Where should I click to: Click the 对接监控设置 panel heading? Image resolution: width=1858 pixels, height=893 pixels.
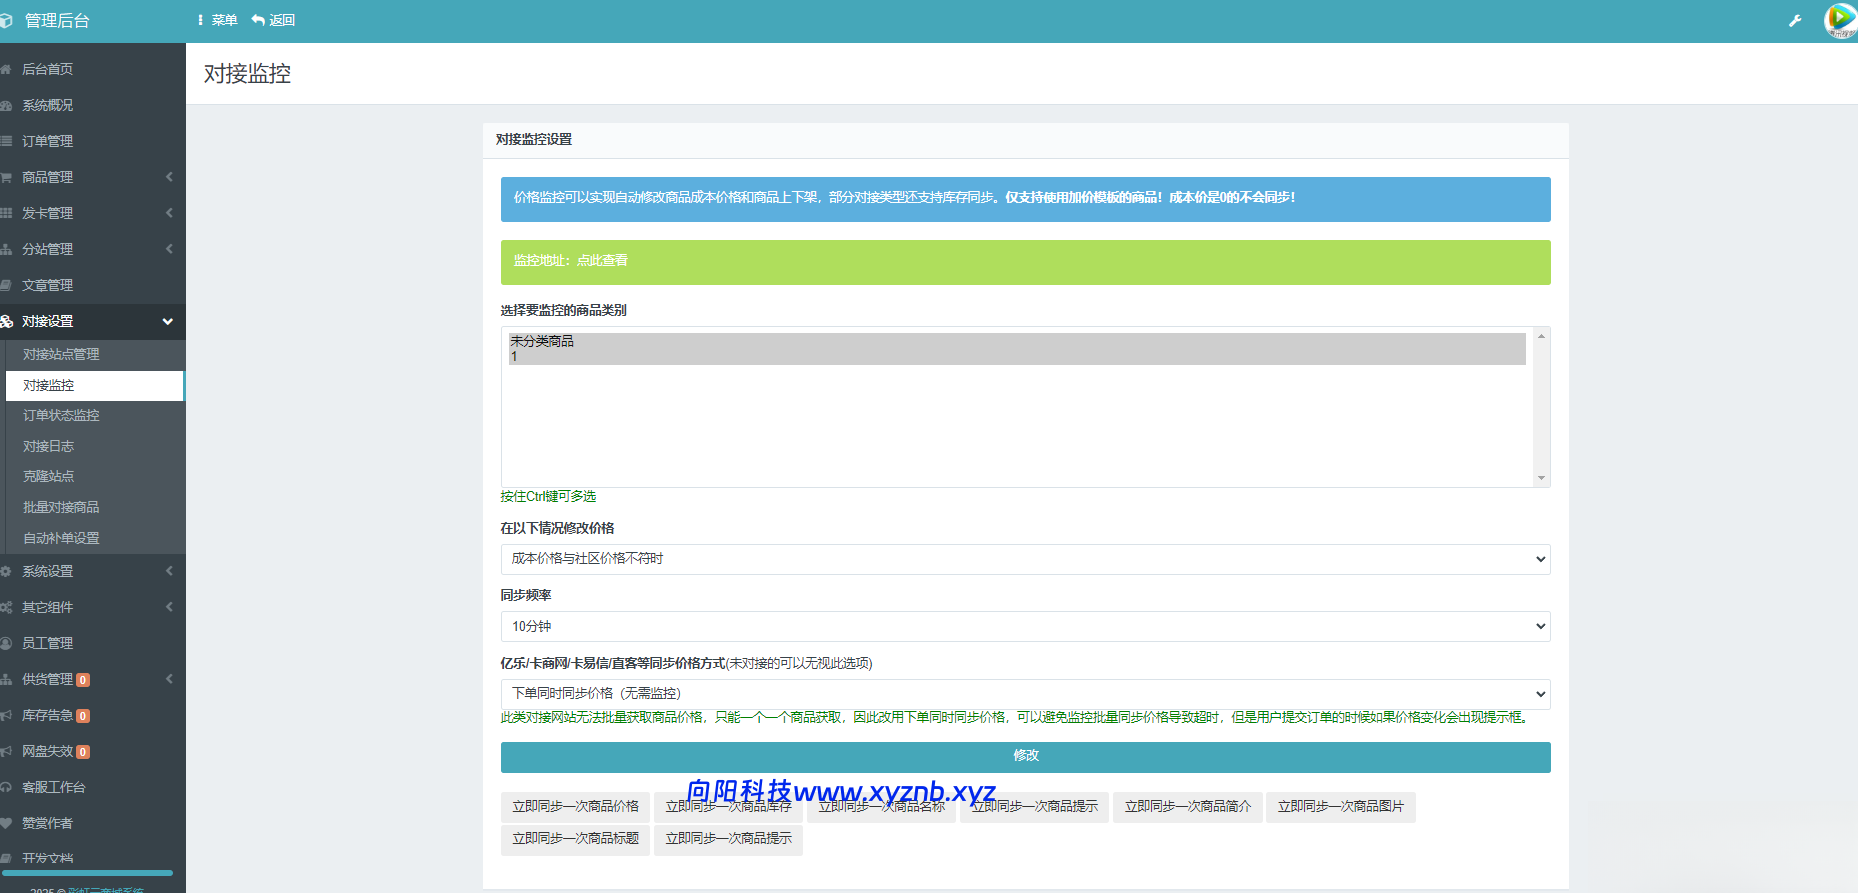(534, 139)
